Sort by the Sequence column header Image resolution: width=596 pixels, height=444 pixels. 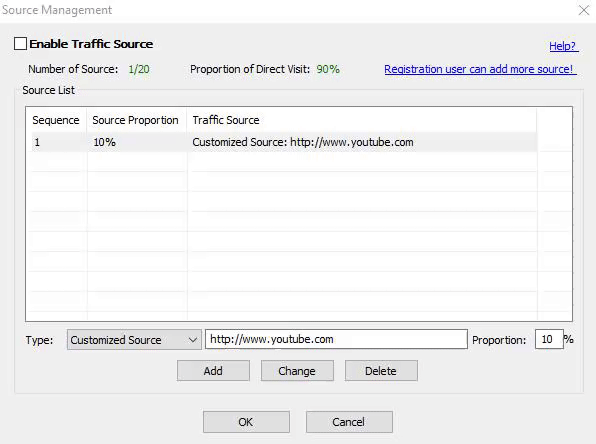(x=56, y=120)
